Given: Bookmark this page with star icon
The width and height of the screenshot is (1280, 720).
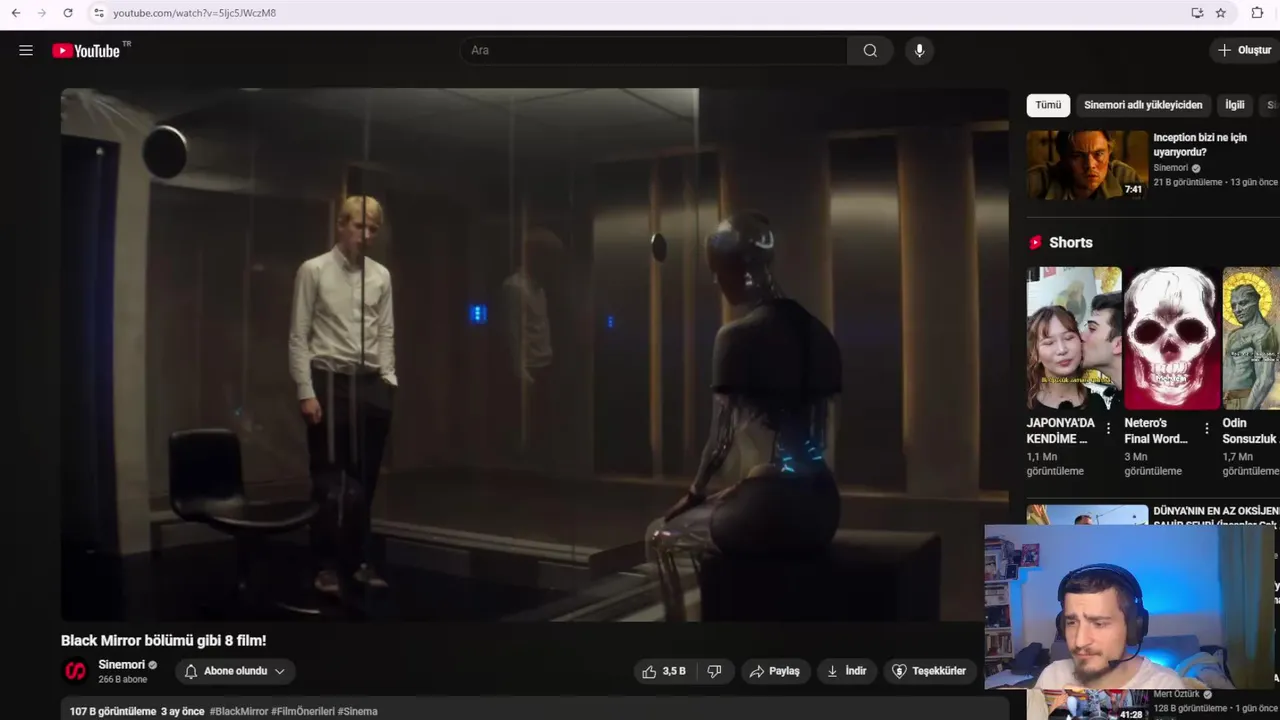Looking at the screenshot, I should pyautogui.click(x=1221, y=13).
